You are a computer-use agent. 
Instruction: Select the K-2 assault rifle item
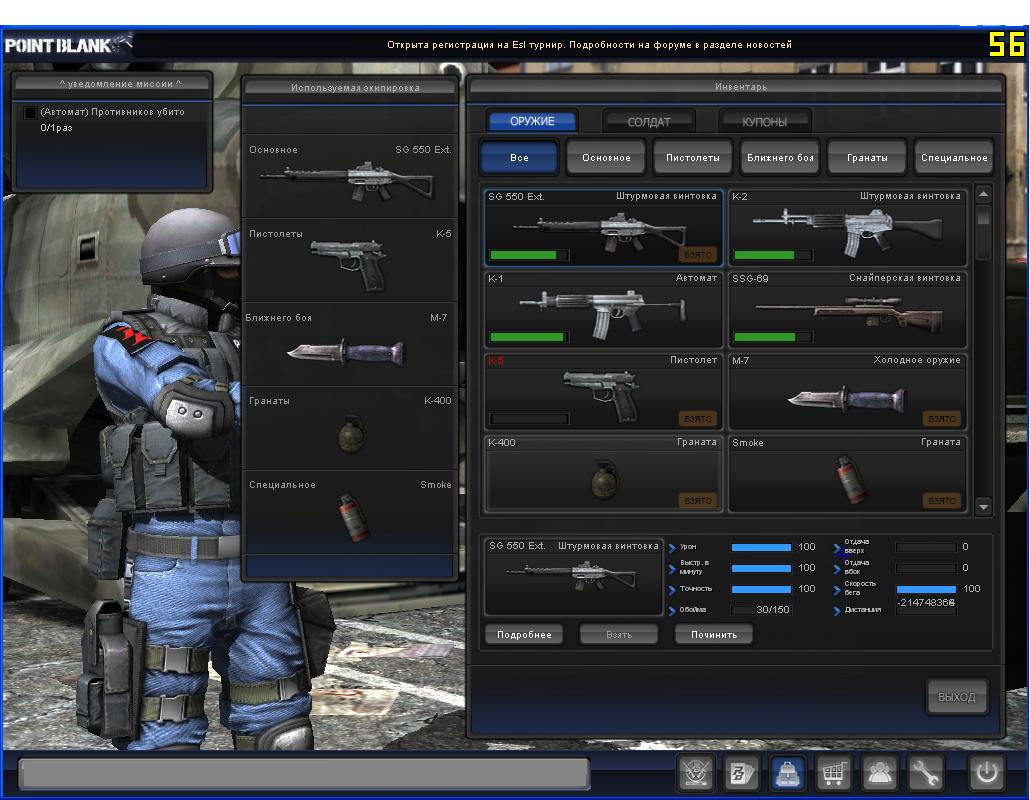(x=847, y=227)
